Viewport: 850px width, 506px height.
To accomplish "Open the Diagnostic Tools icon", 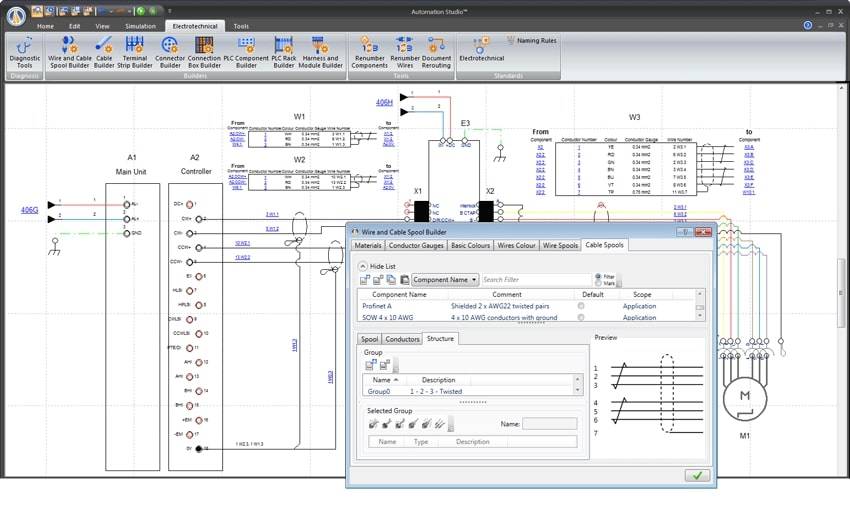I will point(24,53).
